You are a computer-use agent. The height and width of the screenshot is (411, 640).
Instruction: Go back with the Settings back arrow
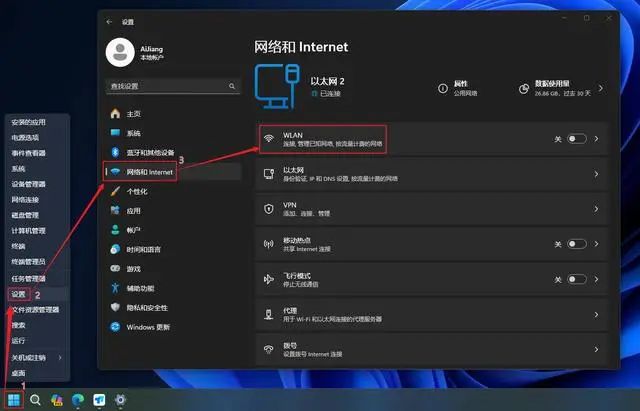[x=109, y=22]
